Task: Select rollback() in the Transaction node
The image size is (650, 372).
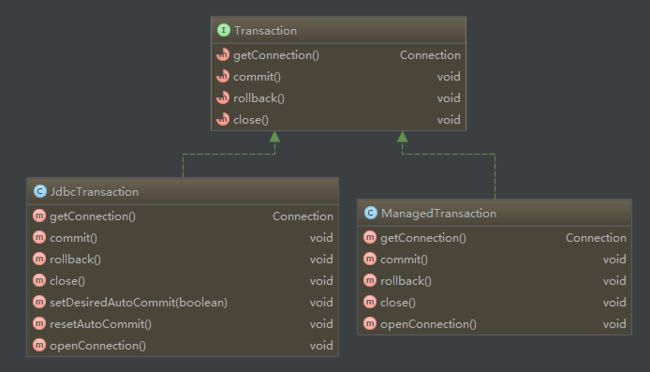Action: tap(259, 98)
